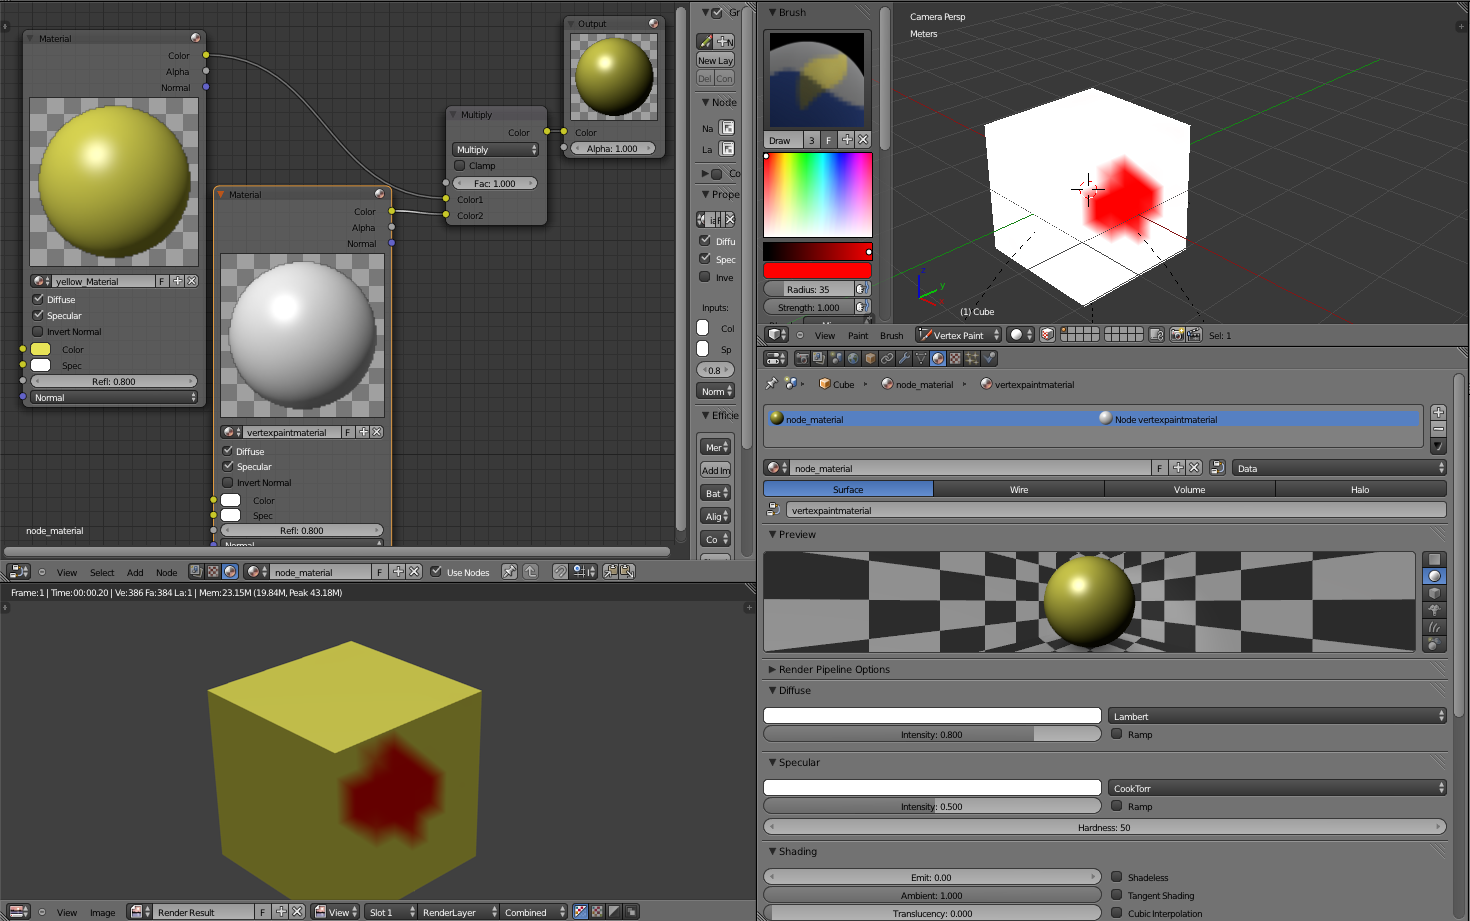Open the Vertex Paint mode dropdown
Image resolution: width=1470 pixels, height=921 pixels.
pos(958,335)
